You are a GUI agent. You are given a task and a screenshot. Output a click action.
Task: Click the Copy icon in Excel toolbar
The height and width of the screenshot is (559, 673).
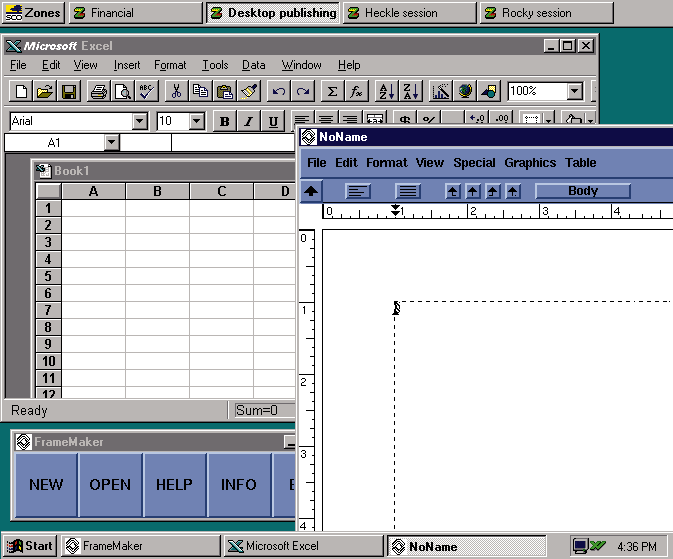(200, 91)
